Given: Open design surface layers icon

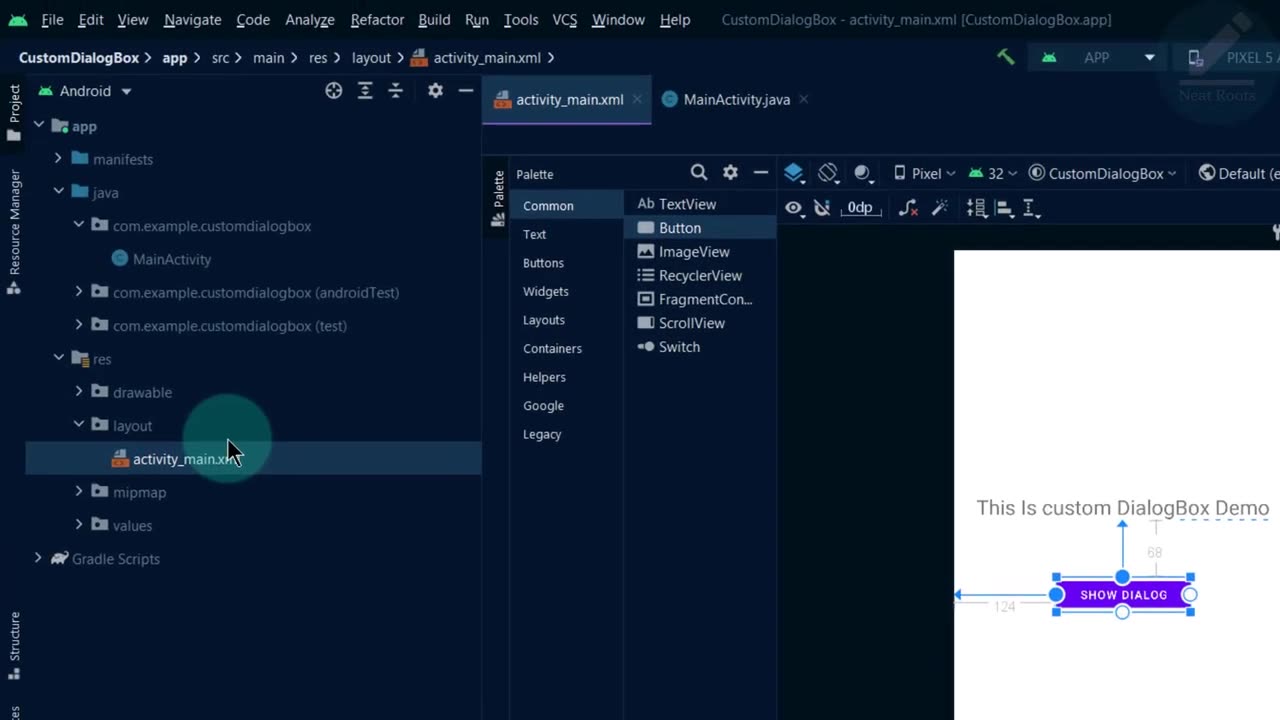Looking at the screenshot, I should (794, 173).
